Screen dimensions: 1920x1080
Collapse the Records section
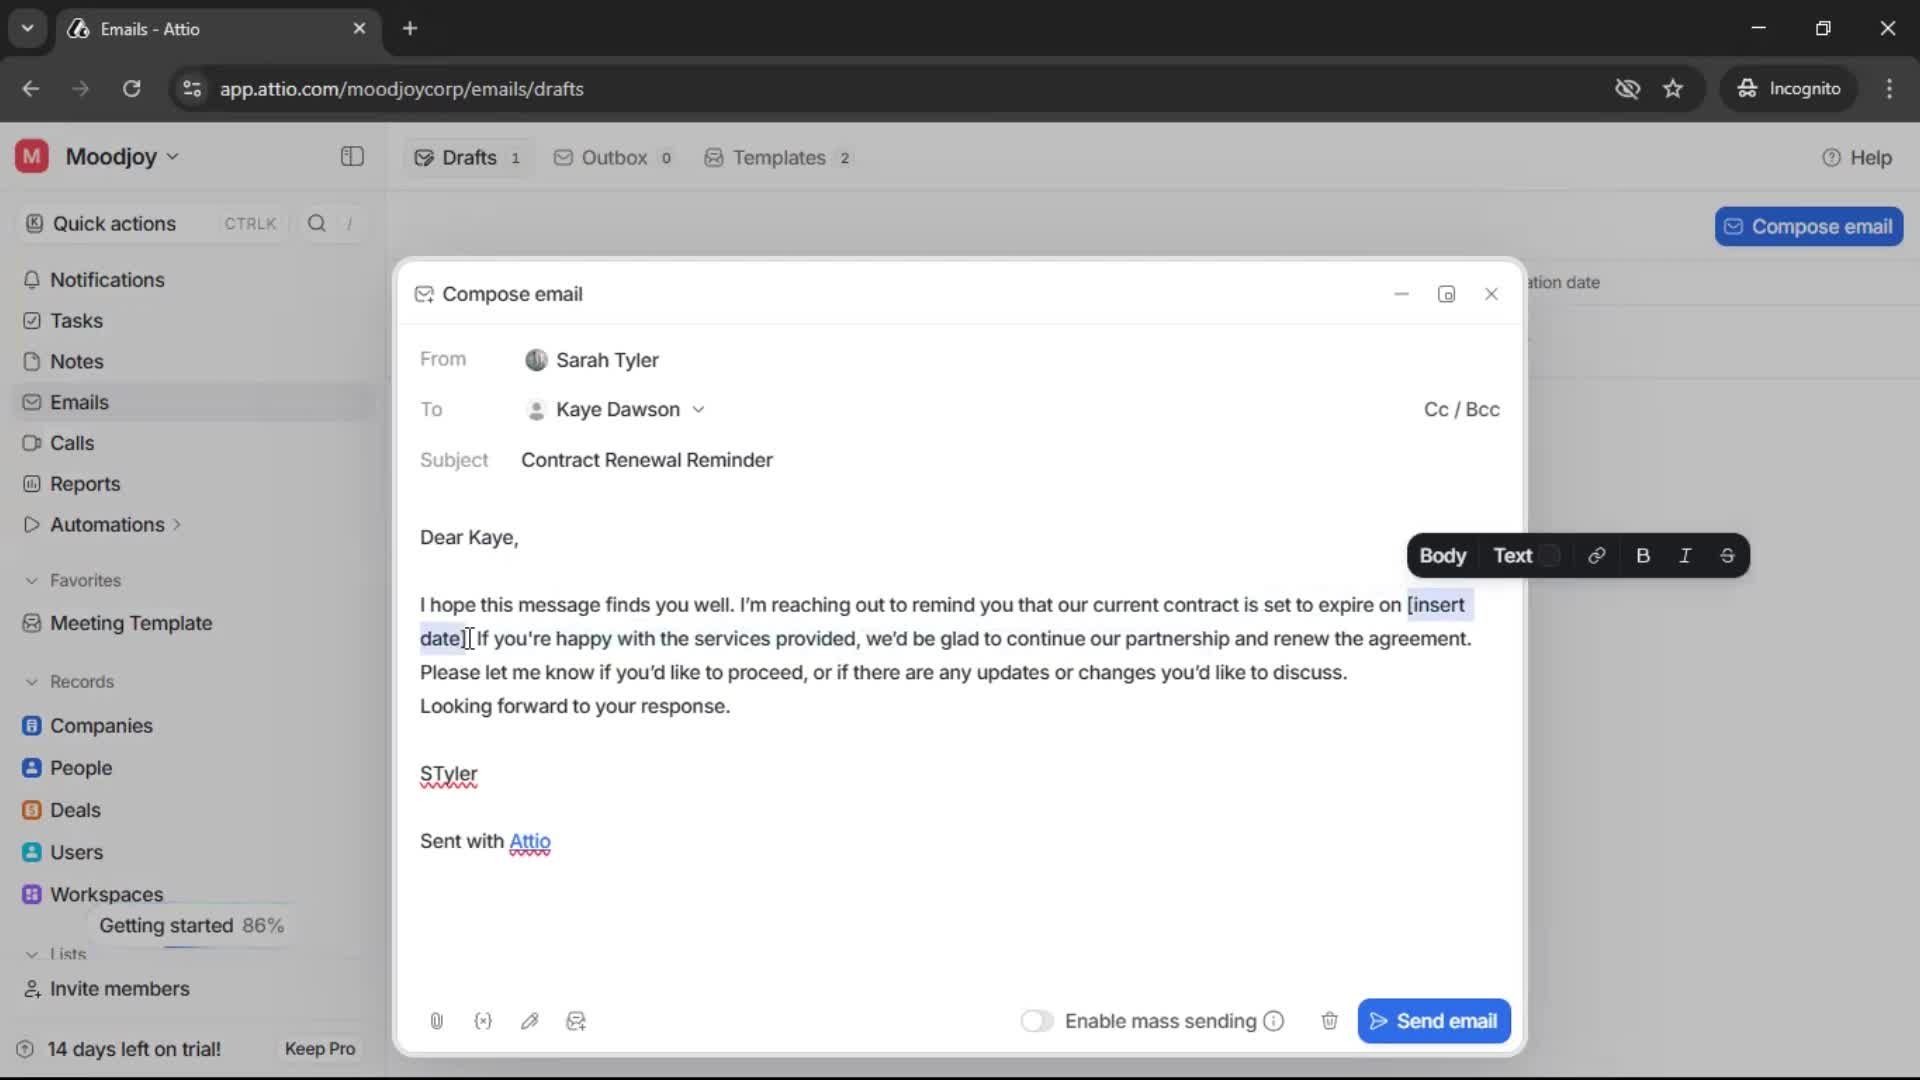(x=32, y=681)
